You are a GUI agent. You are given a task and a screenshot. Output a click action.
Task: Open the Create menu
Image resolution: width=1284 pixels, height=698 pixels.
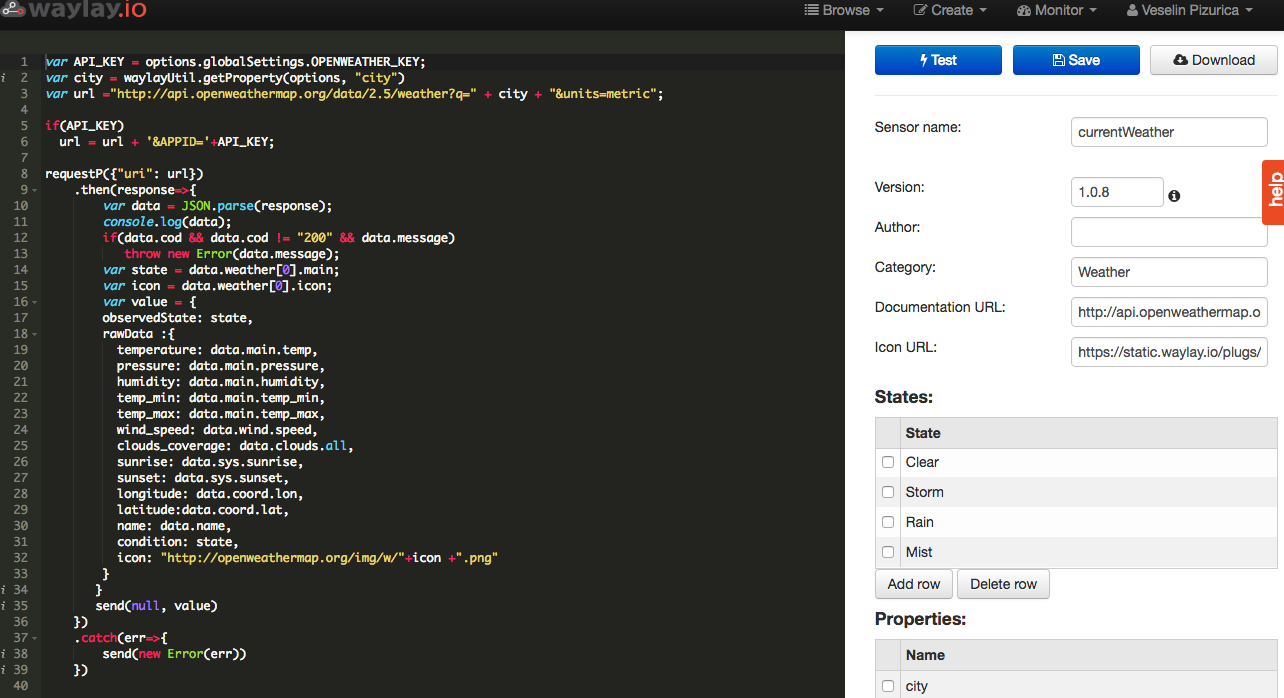point(950,10)
